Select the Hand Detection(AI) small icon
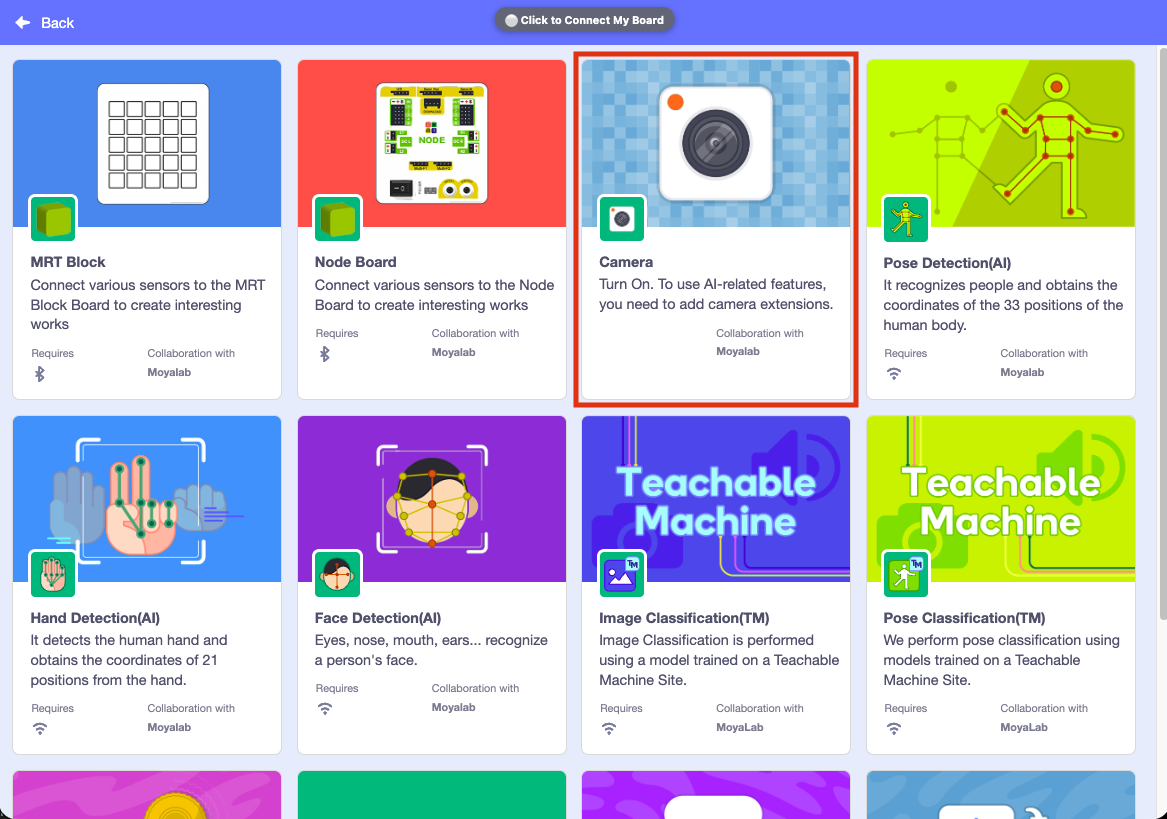Image resolution: width=1167 pixels, height=819 pixels. 54,574
